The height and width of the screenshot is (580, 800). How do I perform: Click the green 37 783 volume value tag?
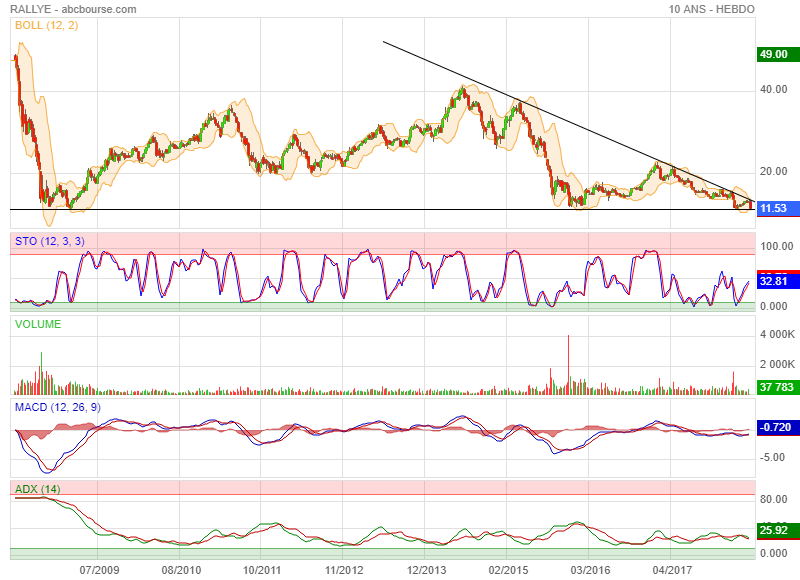(774, 387)
